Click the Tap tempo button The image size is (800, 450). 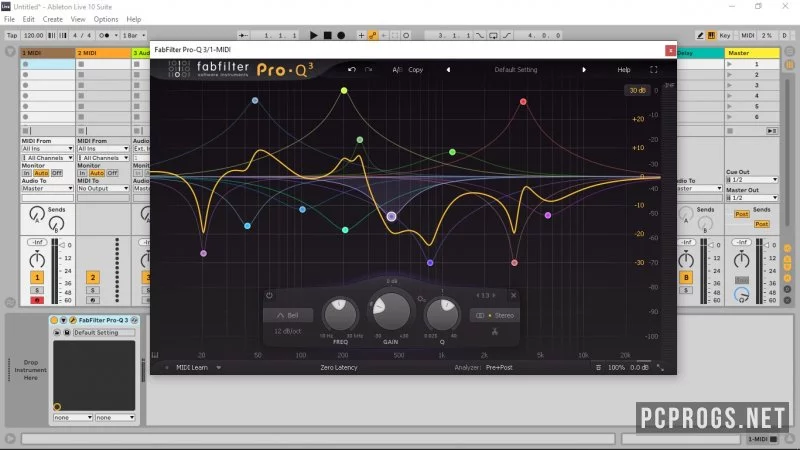(12, 35)
